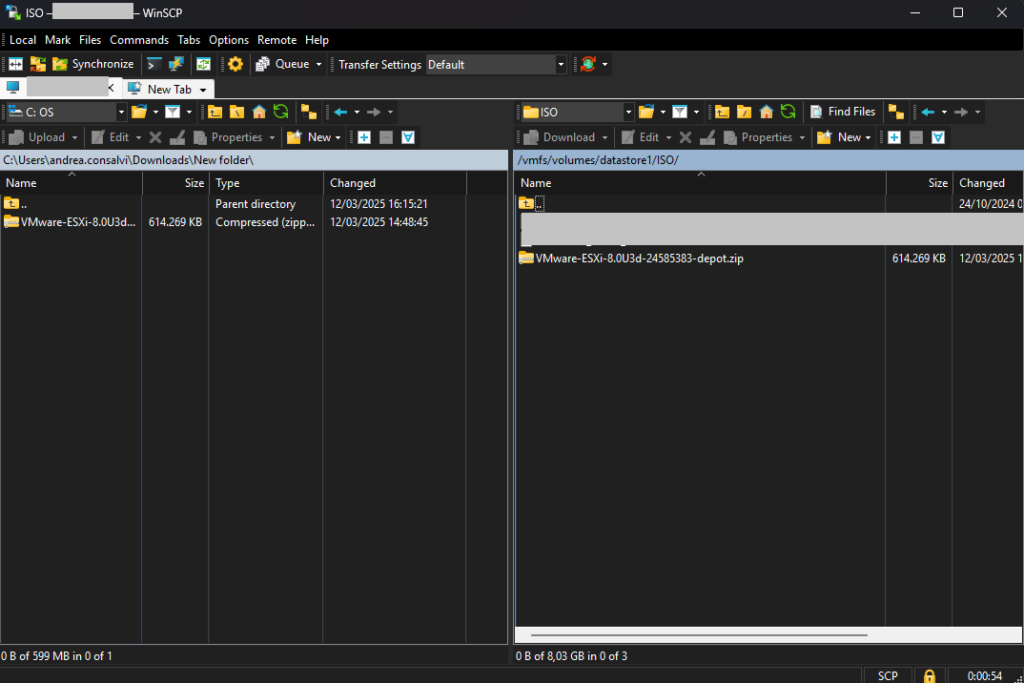Click the Queue button
This screenshot has width=1024, height=683.
(x=282, y=64)
